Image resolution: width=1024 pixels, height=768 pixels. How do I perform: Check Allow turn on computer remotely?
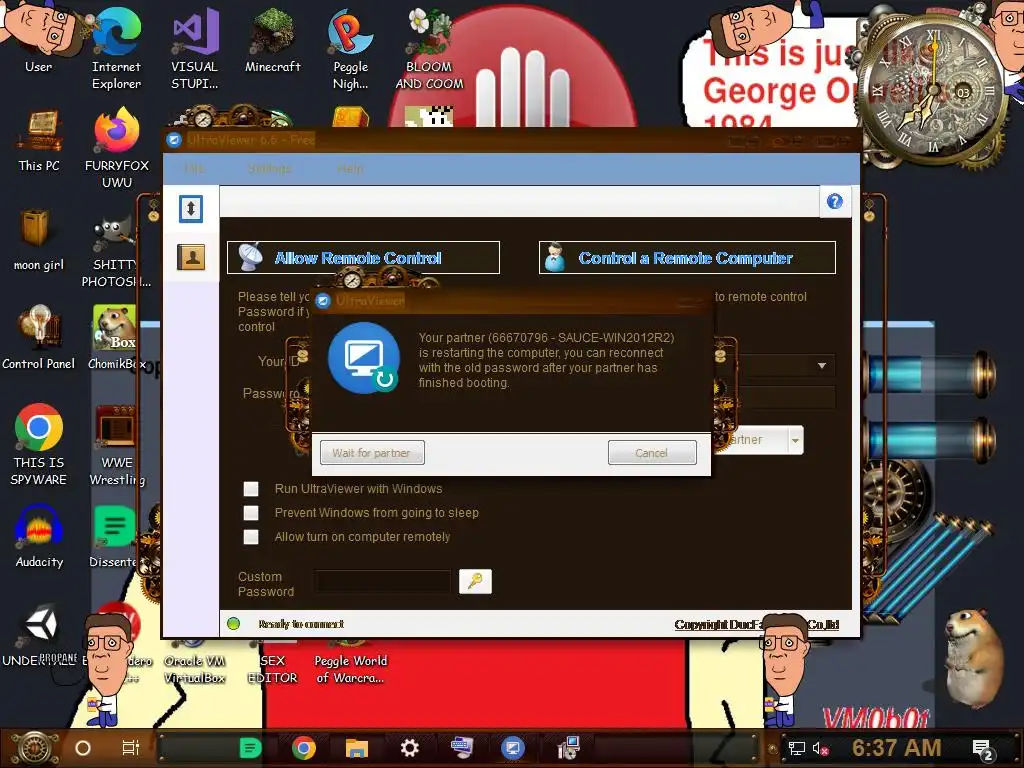[x=251, y=537]
